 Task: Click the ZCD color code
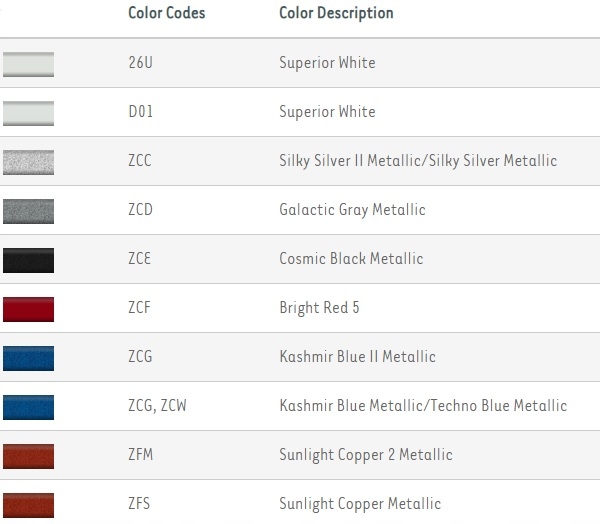tap(140, 210)
